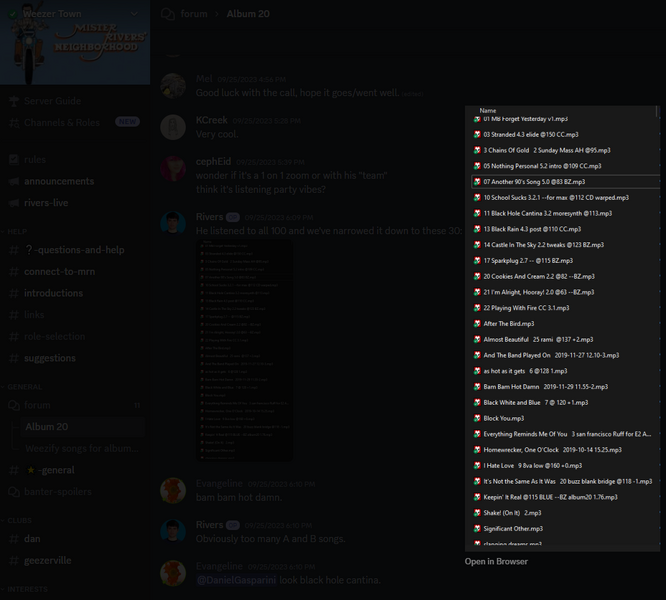
Task: Click Evangeline's avatar on bam bam message
Action: pyautogui.click(x=173, y=490)
